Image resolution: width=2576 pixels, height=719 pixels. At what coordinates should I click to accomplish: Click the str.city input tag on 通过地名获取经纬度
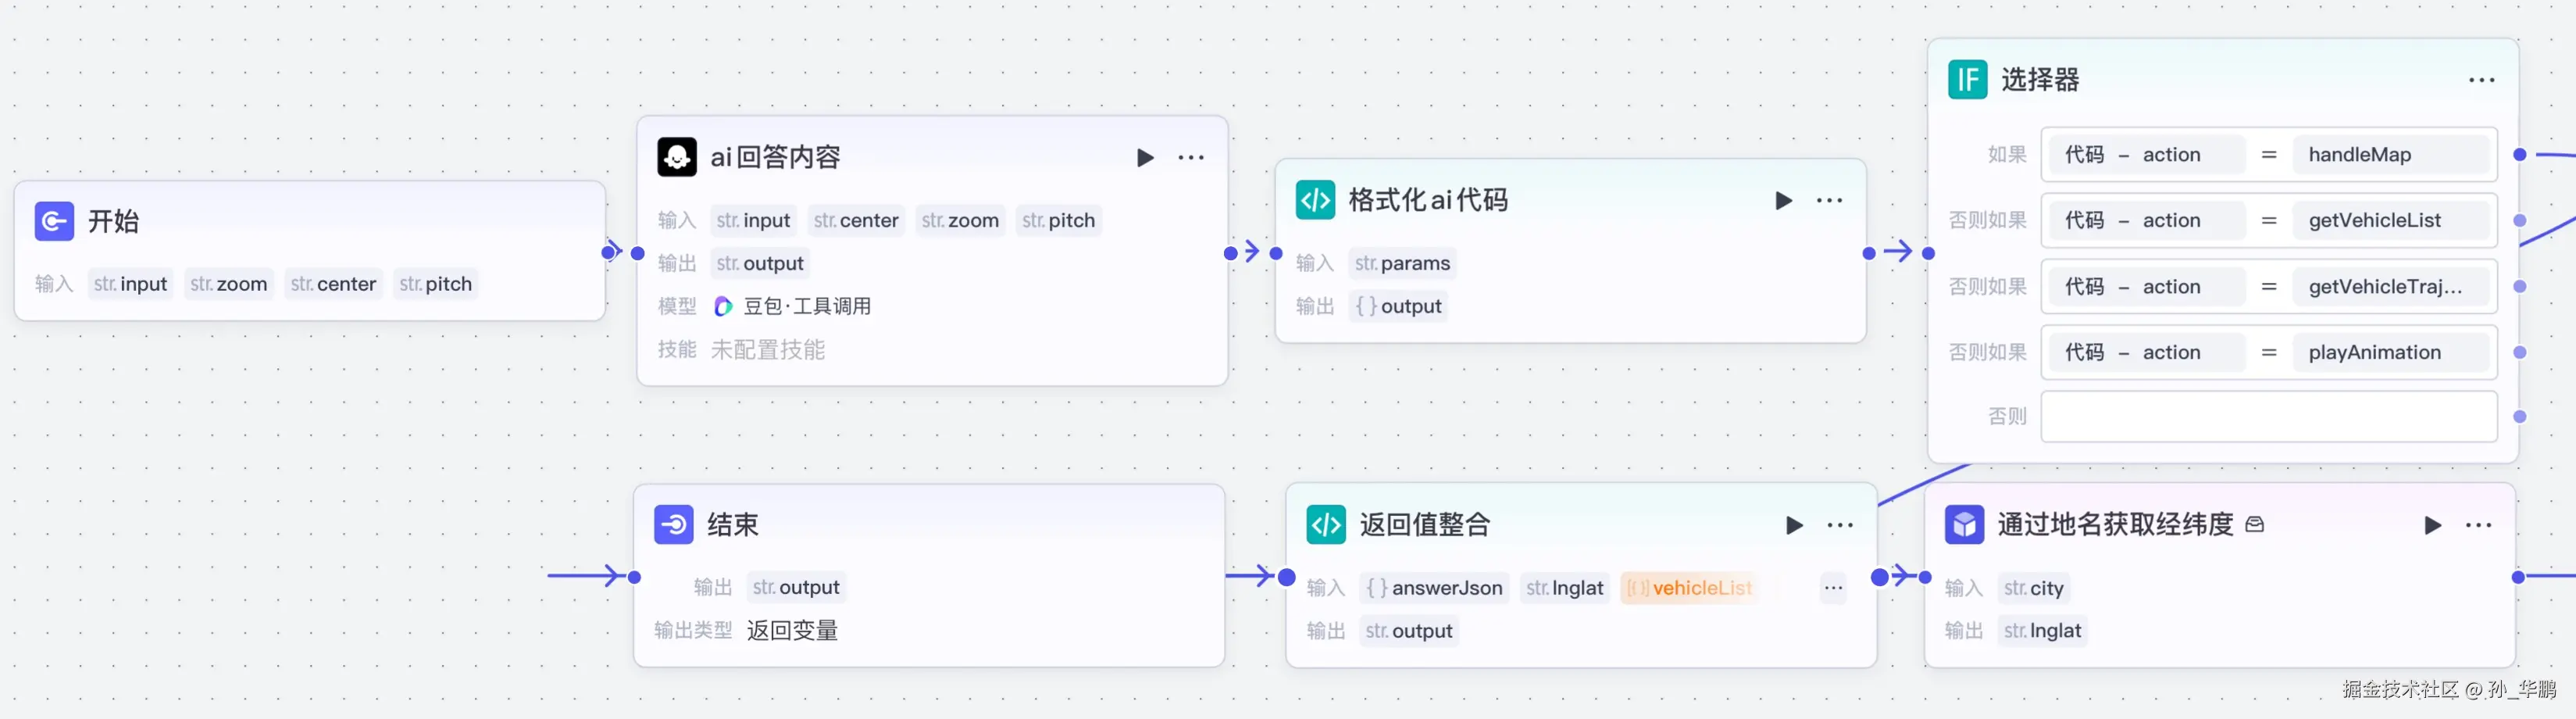2035,588
